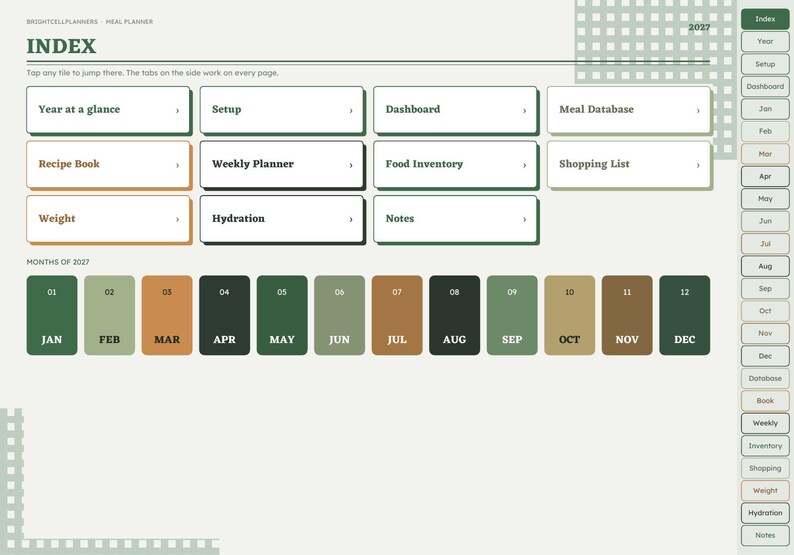The height and width of the screenshot is (555, 794).
Task: Select the 02 FEB month card
Action: (109, 315)
